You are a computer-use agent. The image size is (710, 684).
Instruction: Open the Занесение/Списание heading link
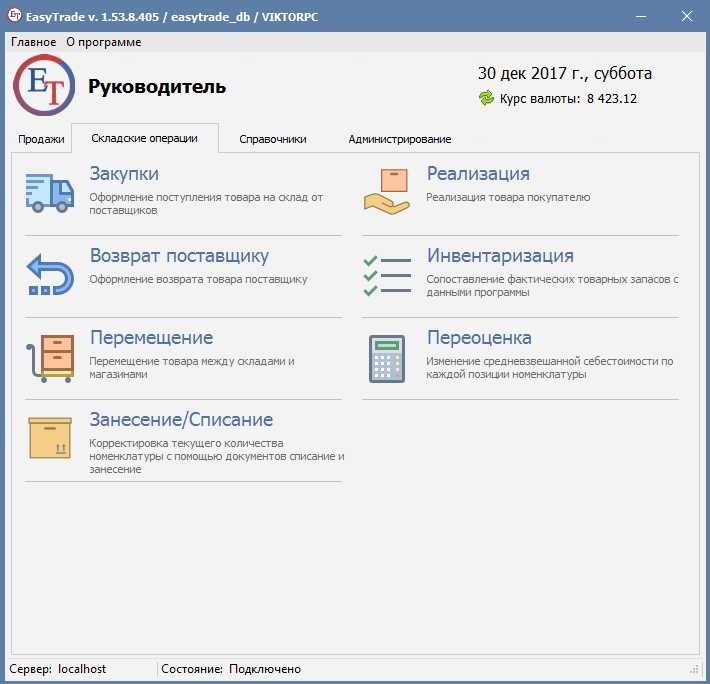tap(181, 420)
